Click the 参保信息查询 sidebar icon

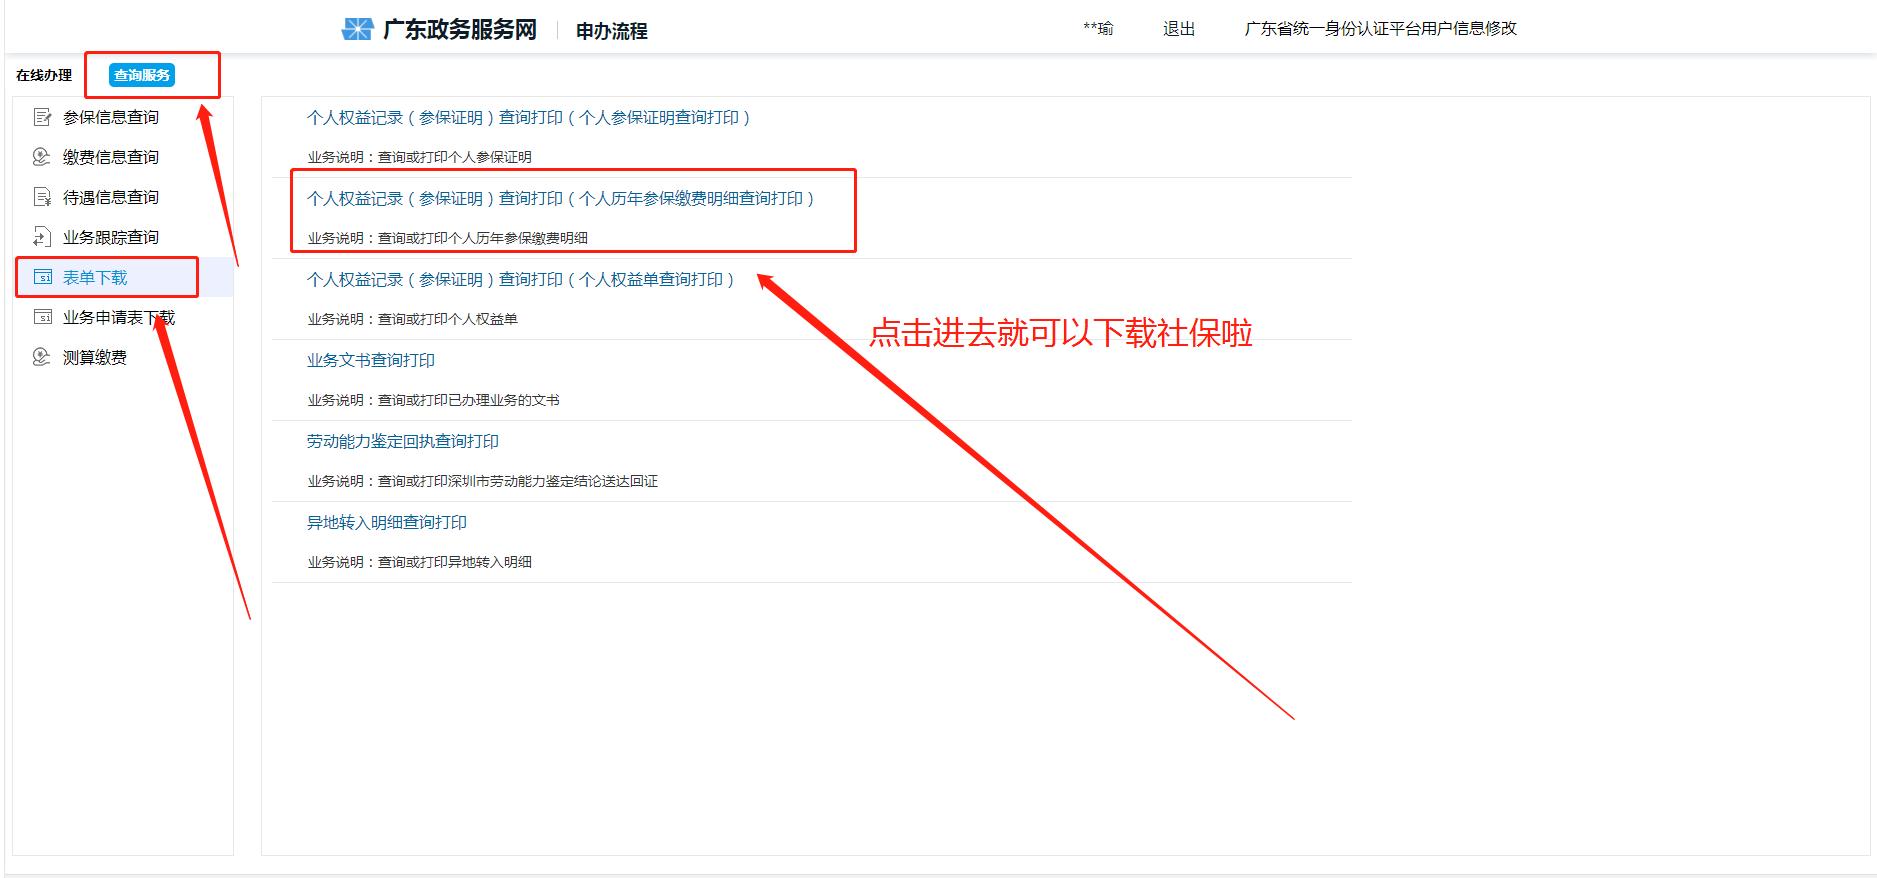click(x=42, y=117)
